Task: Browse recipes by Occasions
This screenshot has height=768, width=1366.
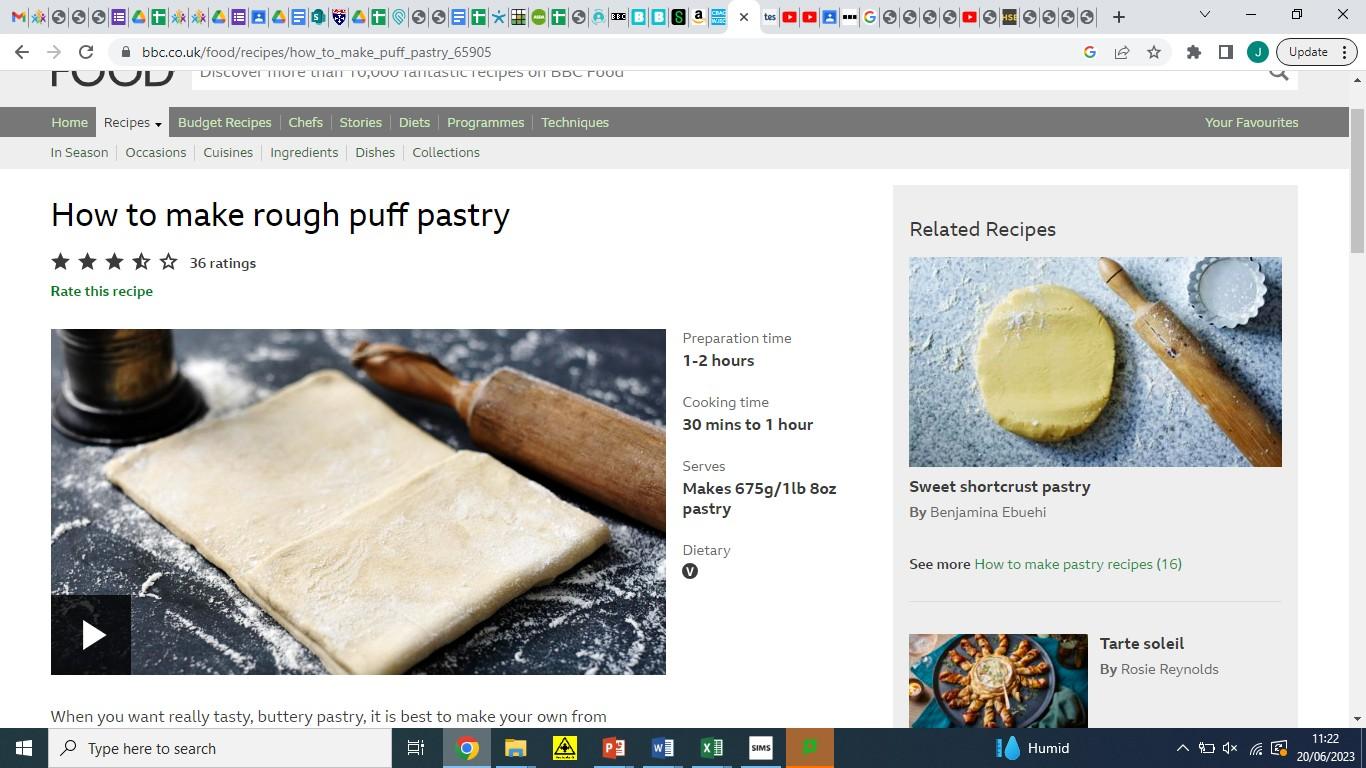Action: click(x=156, y=152)
